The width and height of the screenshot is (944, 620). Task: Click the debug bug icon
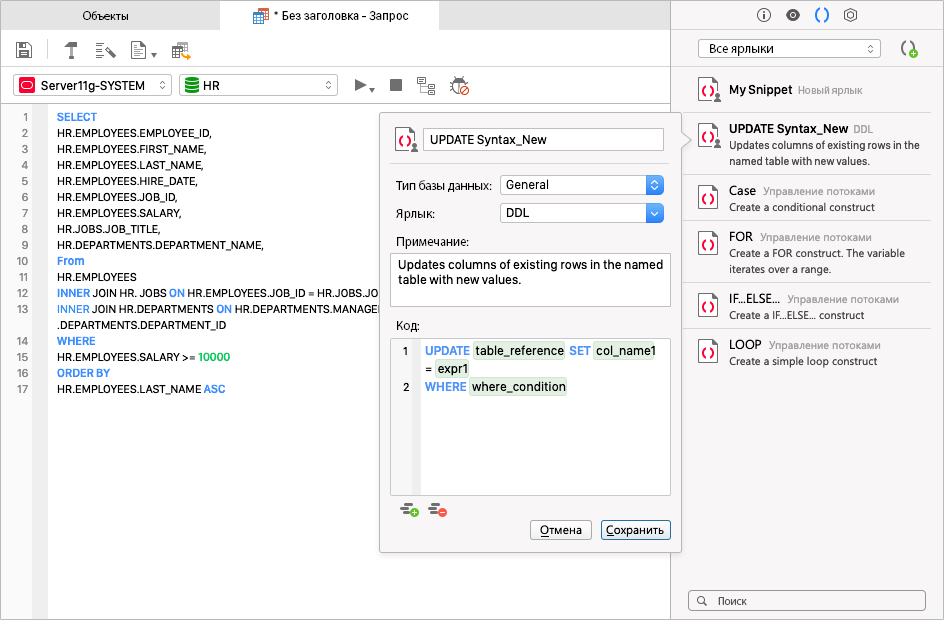point(459,86)
